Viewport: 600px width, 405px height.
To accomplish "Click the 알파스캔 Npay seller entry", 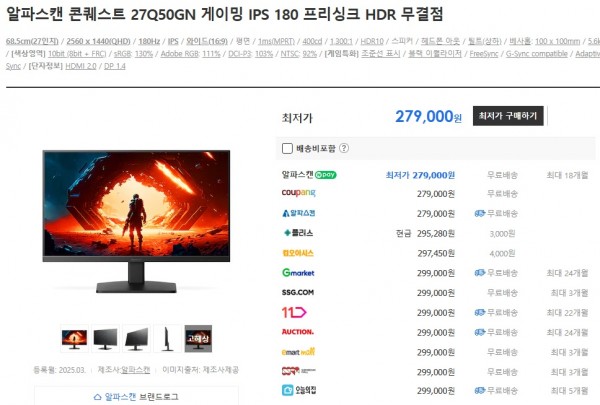I will click(309, 175).
